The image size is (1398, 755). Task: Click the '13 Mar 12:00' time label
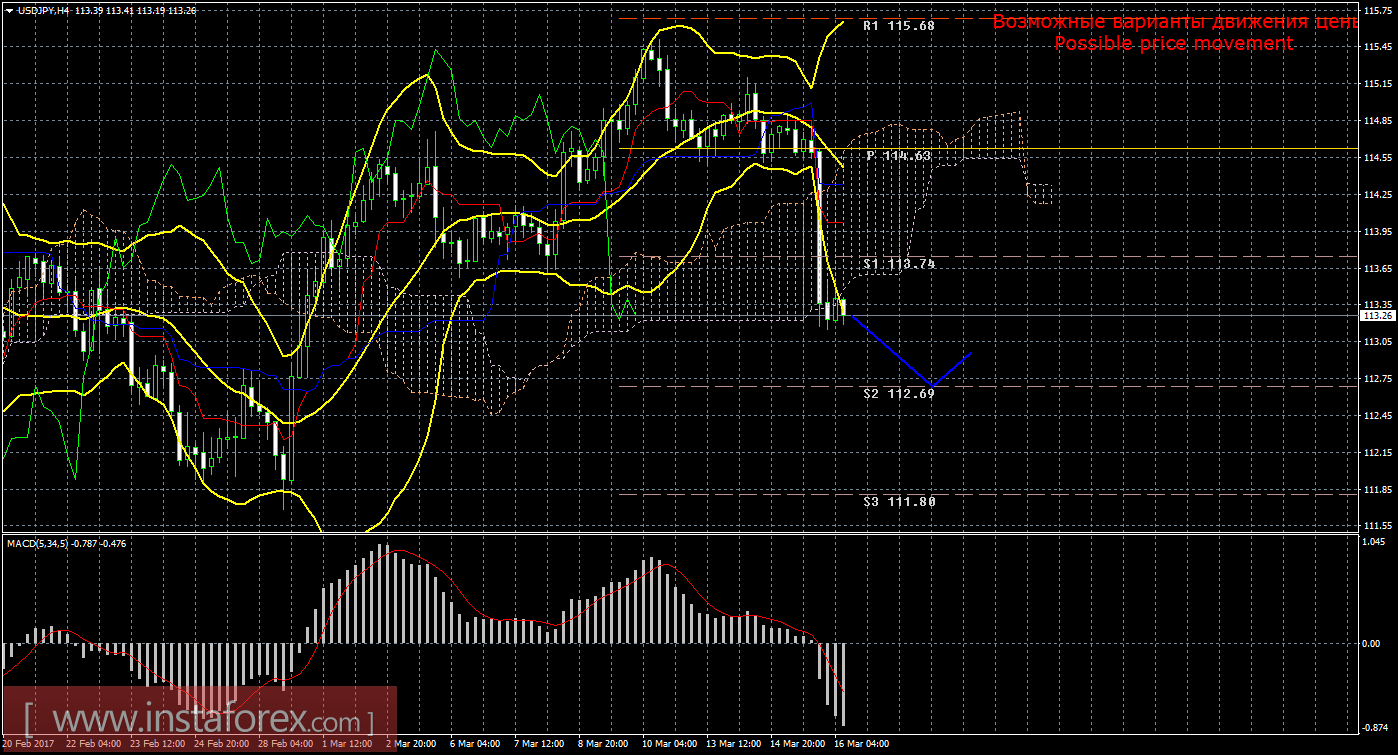[x=733, y=744]
